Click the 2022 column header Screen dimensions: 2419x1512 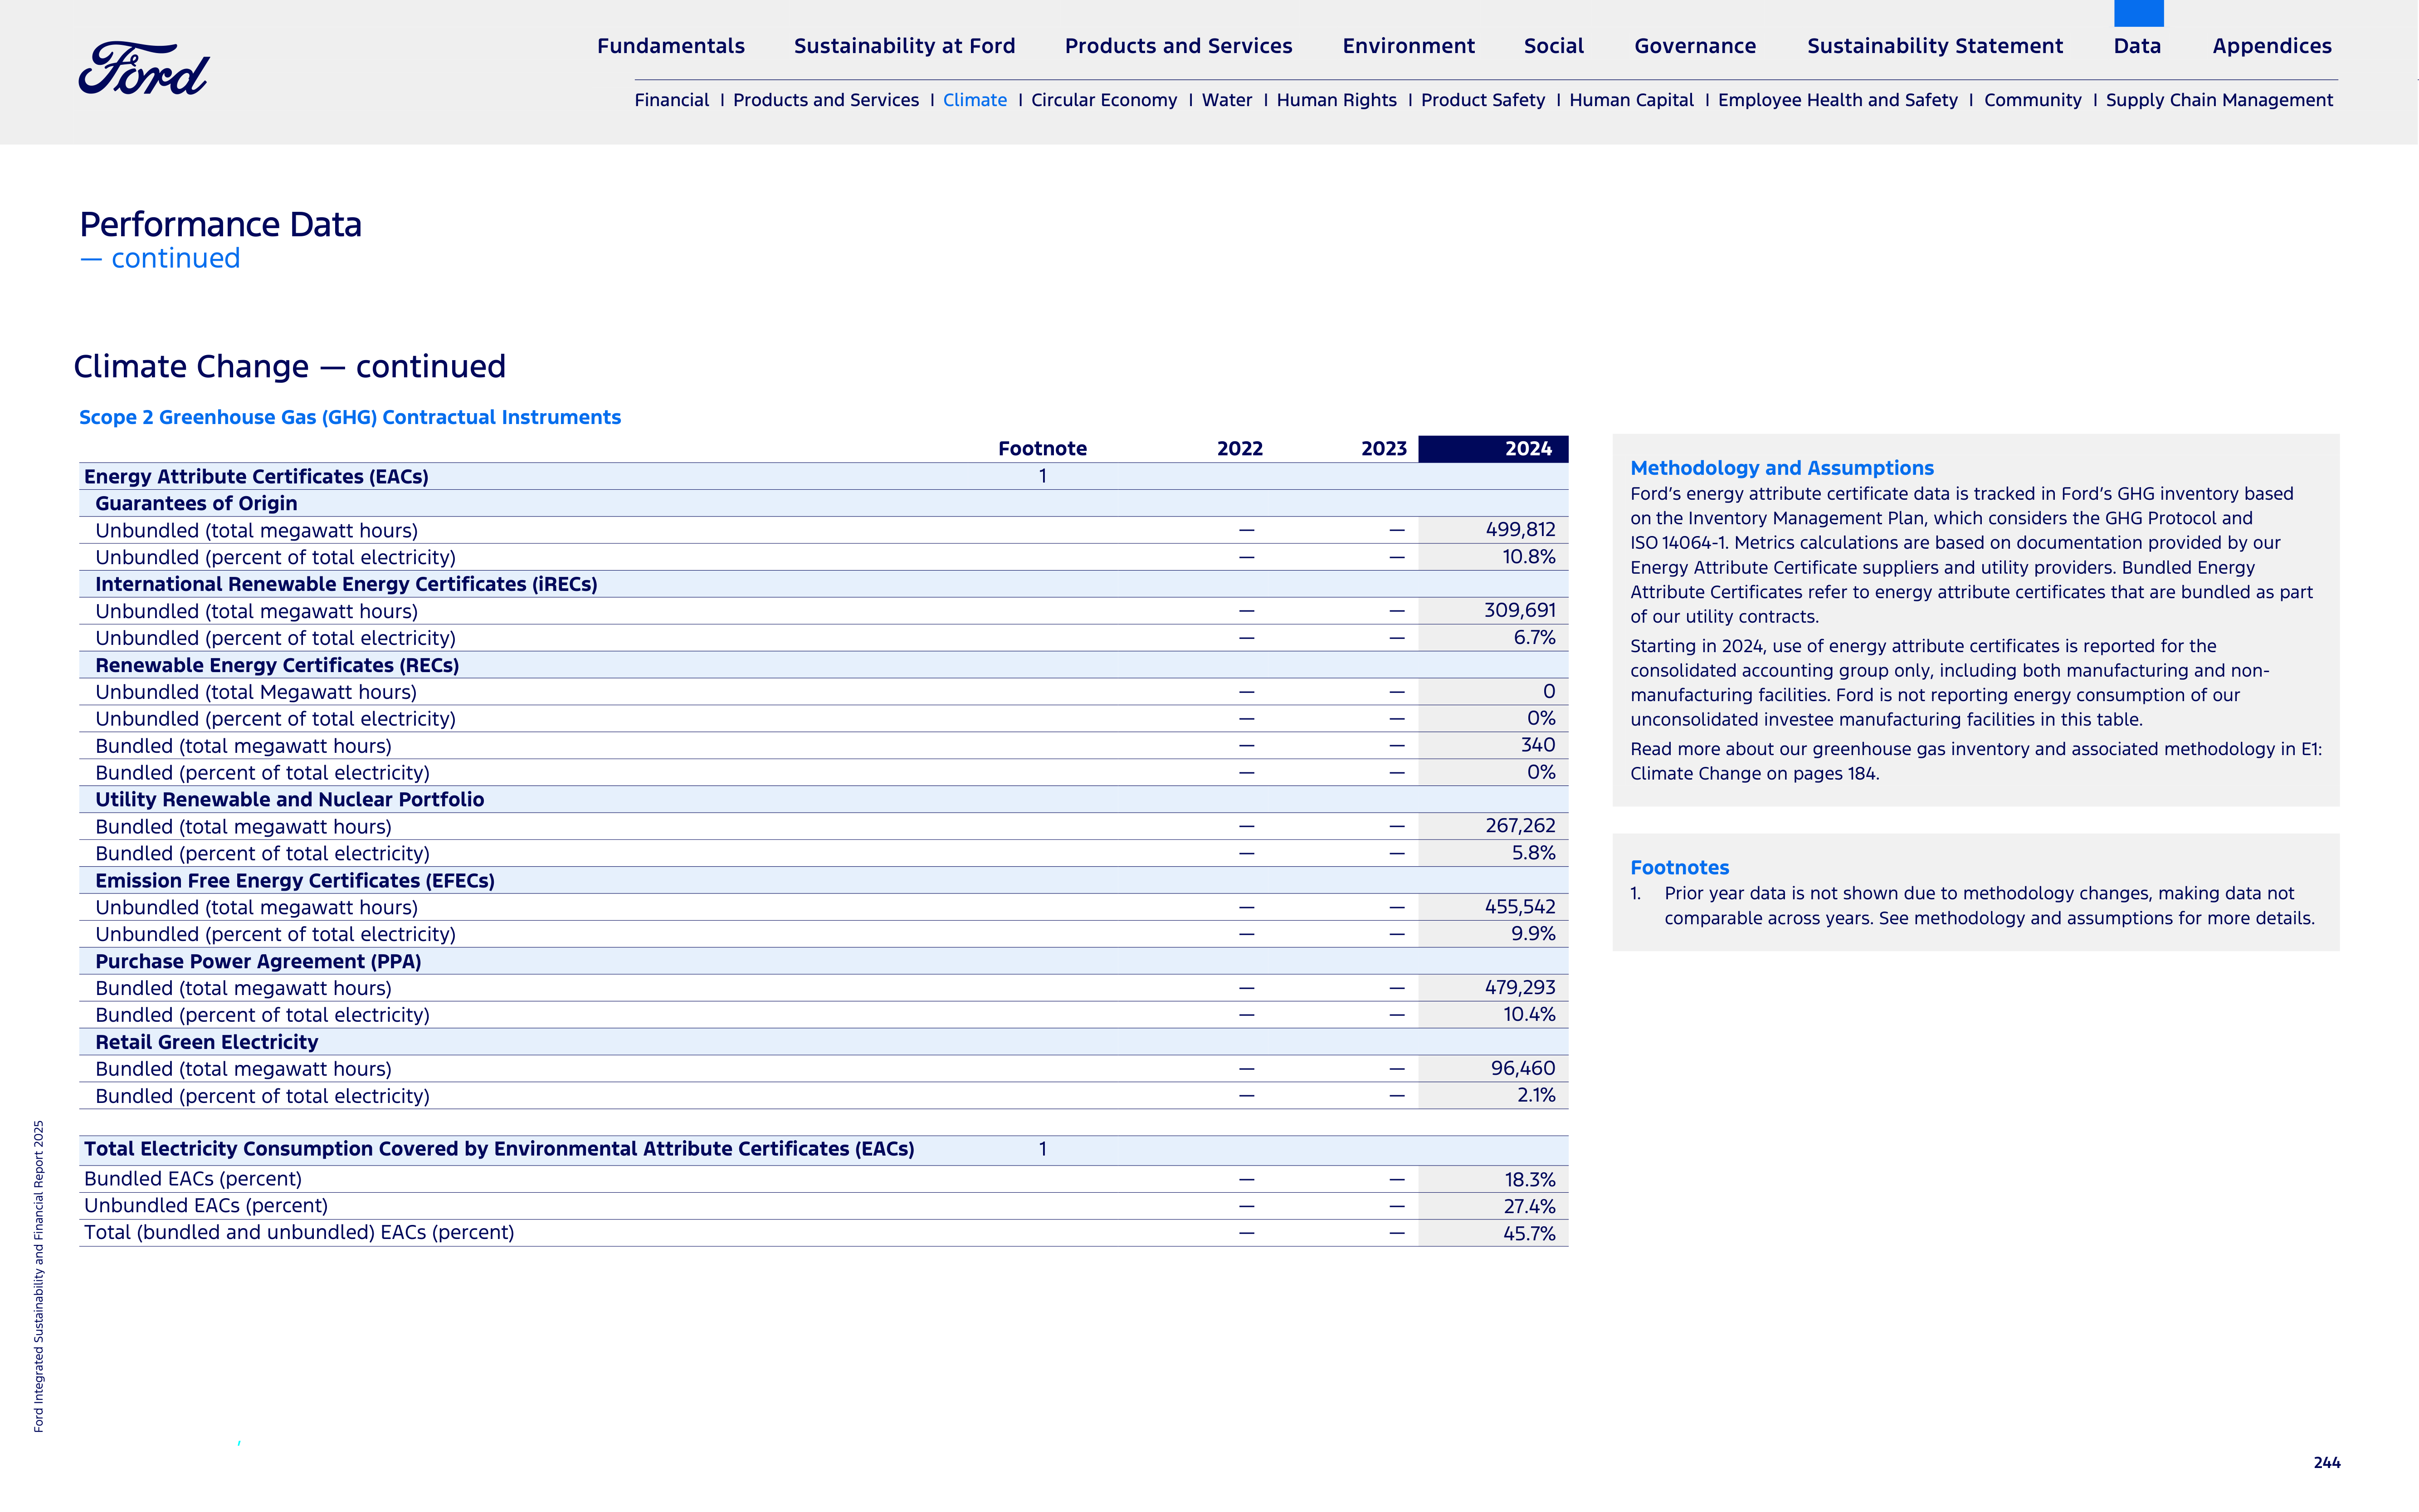click(1239, 449)
